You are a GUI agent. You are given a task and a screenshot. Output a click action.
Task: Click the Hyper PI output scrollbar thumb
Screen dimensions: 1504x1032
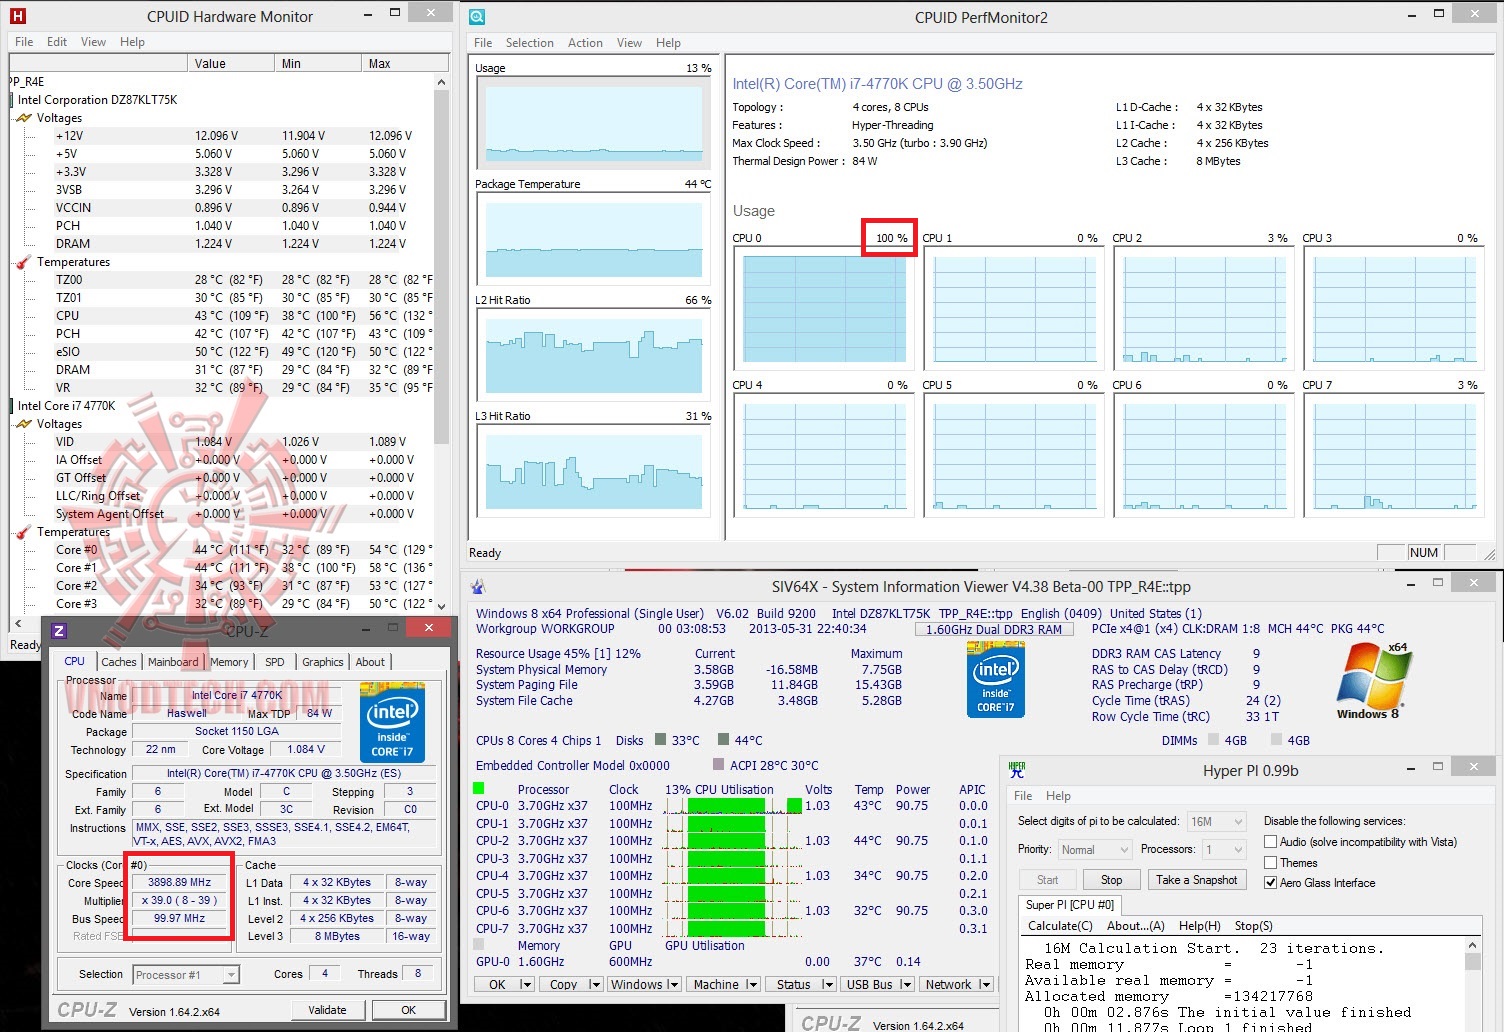1472,962
